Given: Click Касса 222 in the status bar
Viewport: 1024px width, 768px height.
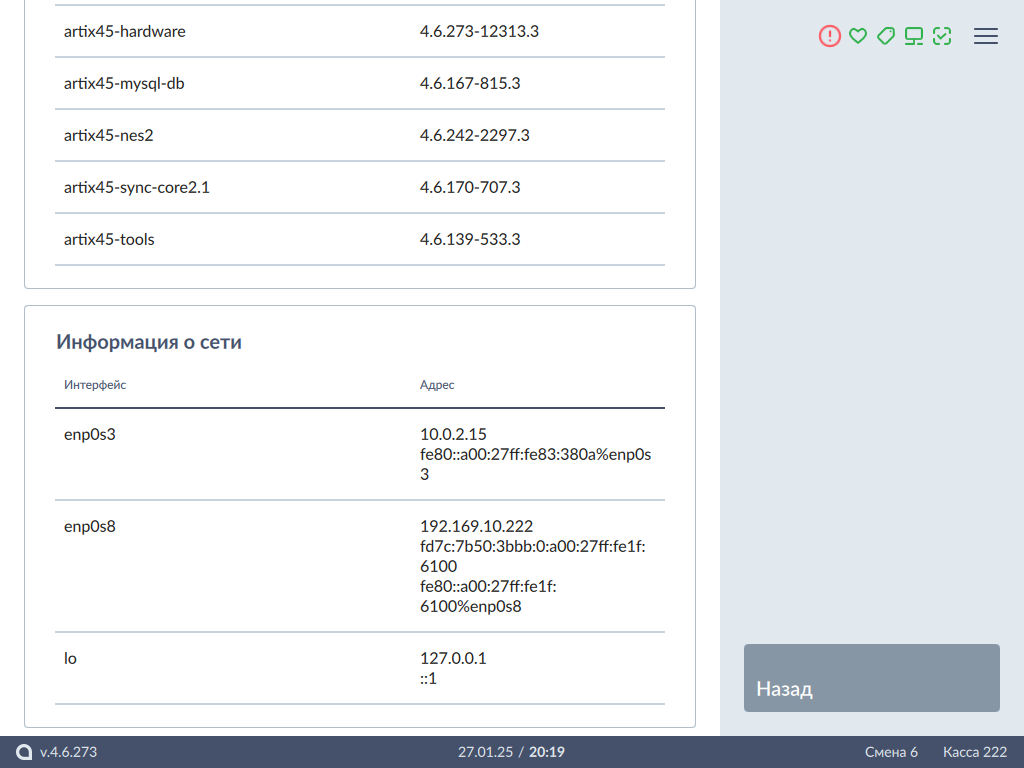Looking at the screenshot, I should pos(975,752).
